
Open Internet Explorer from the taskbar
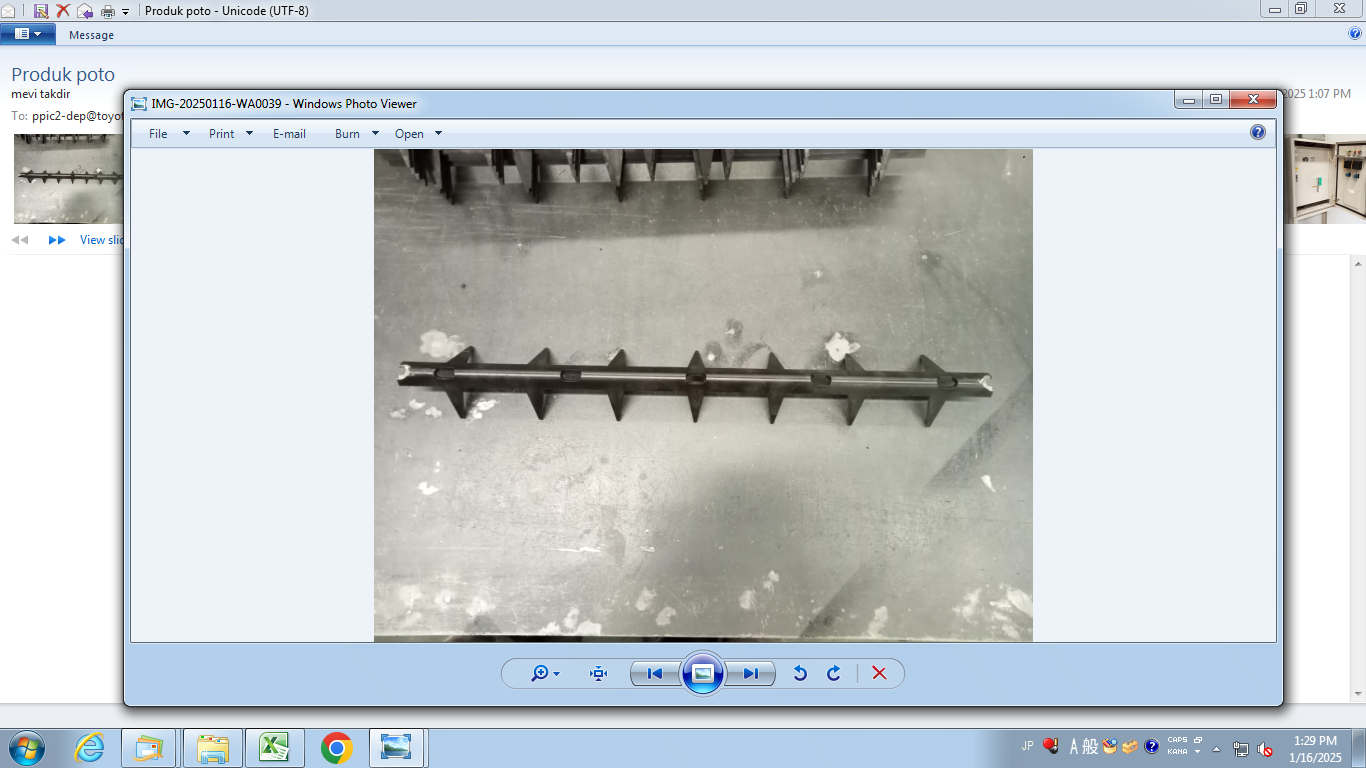(90, 747)
